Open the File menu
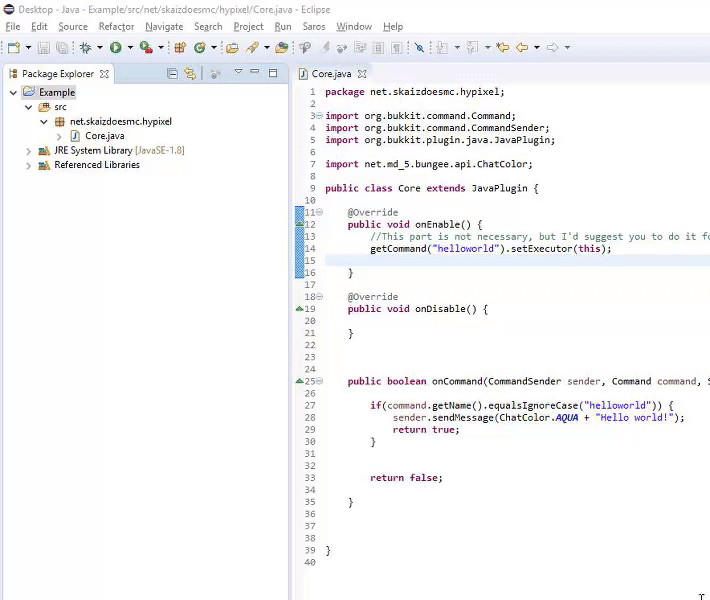 tap(13, 27)
